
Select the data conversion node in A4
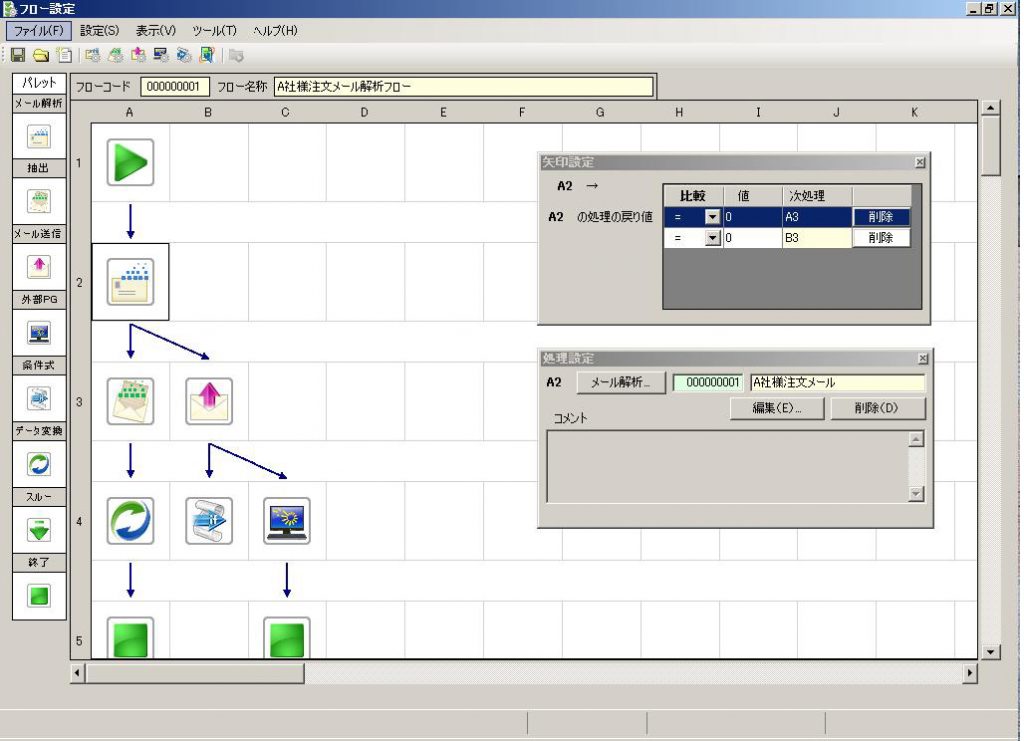point(131,521)
